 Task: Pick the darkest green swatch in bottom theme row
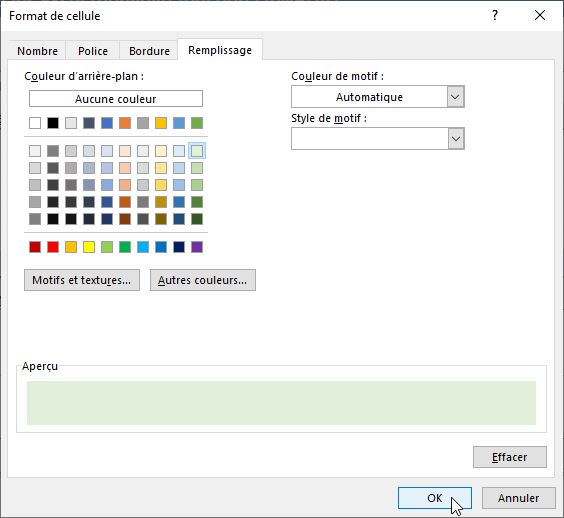click(197, 219)
